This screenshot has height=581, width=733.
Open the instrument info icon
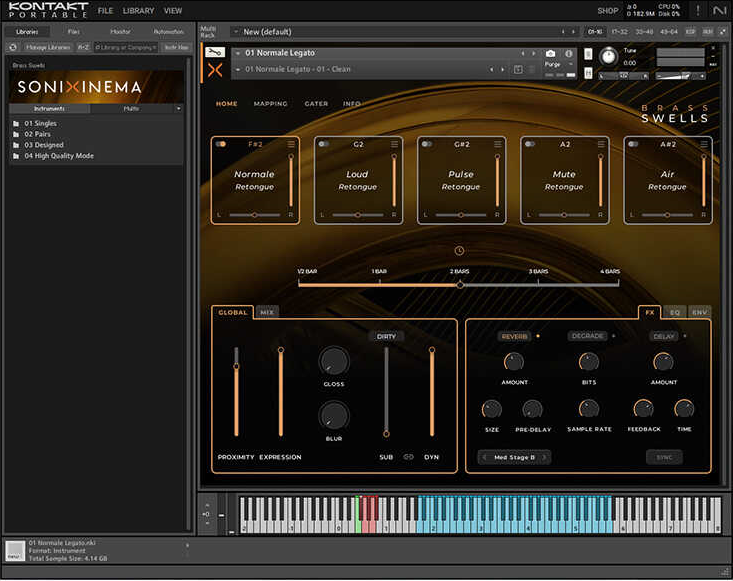point(569,53)
